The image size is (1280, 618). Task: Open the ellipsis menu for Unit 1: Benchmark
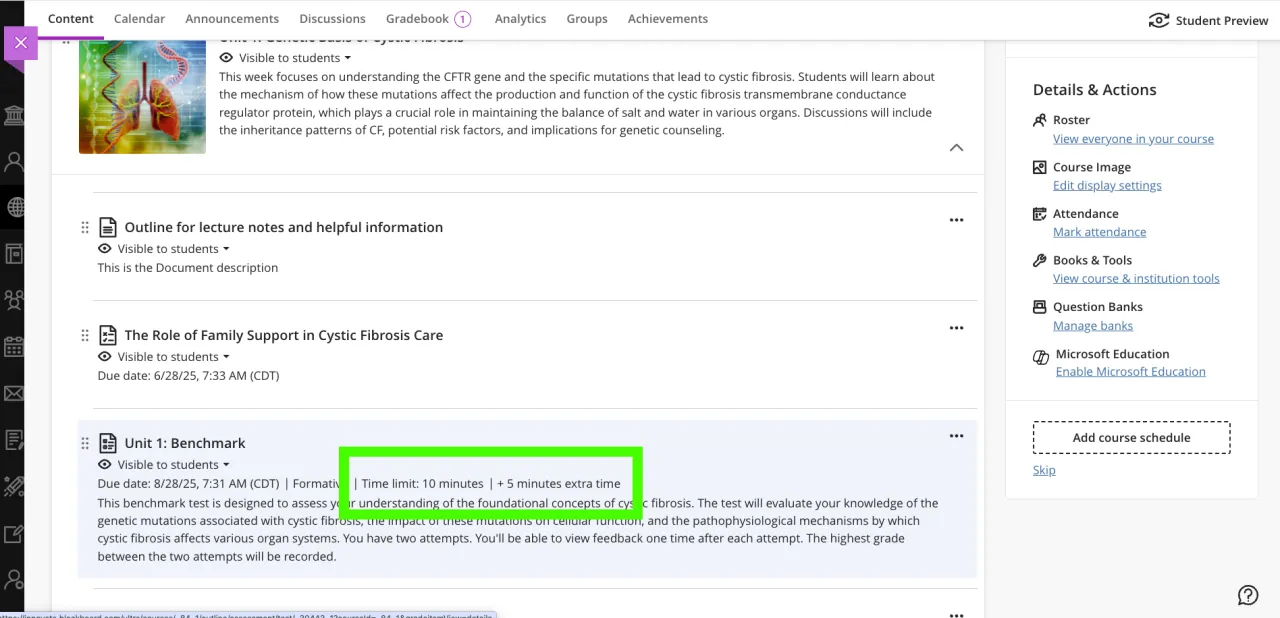tap(956, 435)
